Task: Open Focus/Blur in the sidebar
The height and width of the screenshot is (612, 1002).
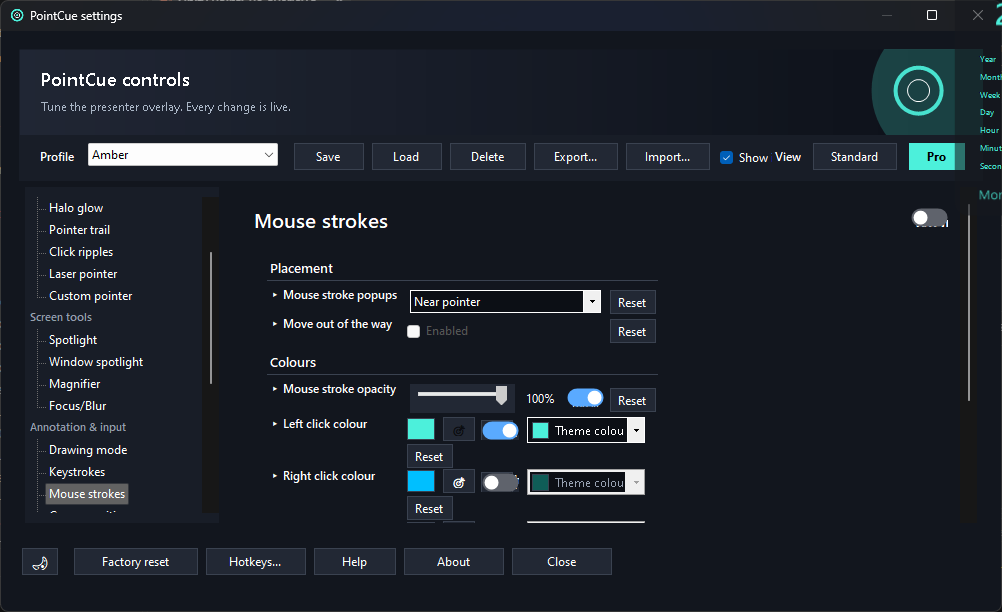Action: tap(77, 406)
